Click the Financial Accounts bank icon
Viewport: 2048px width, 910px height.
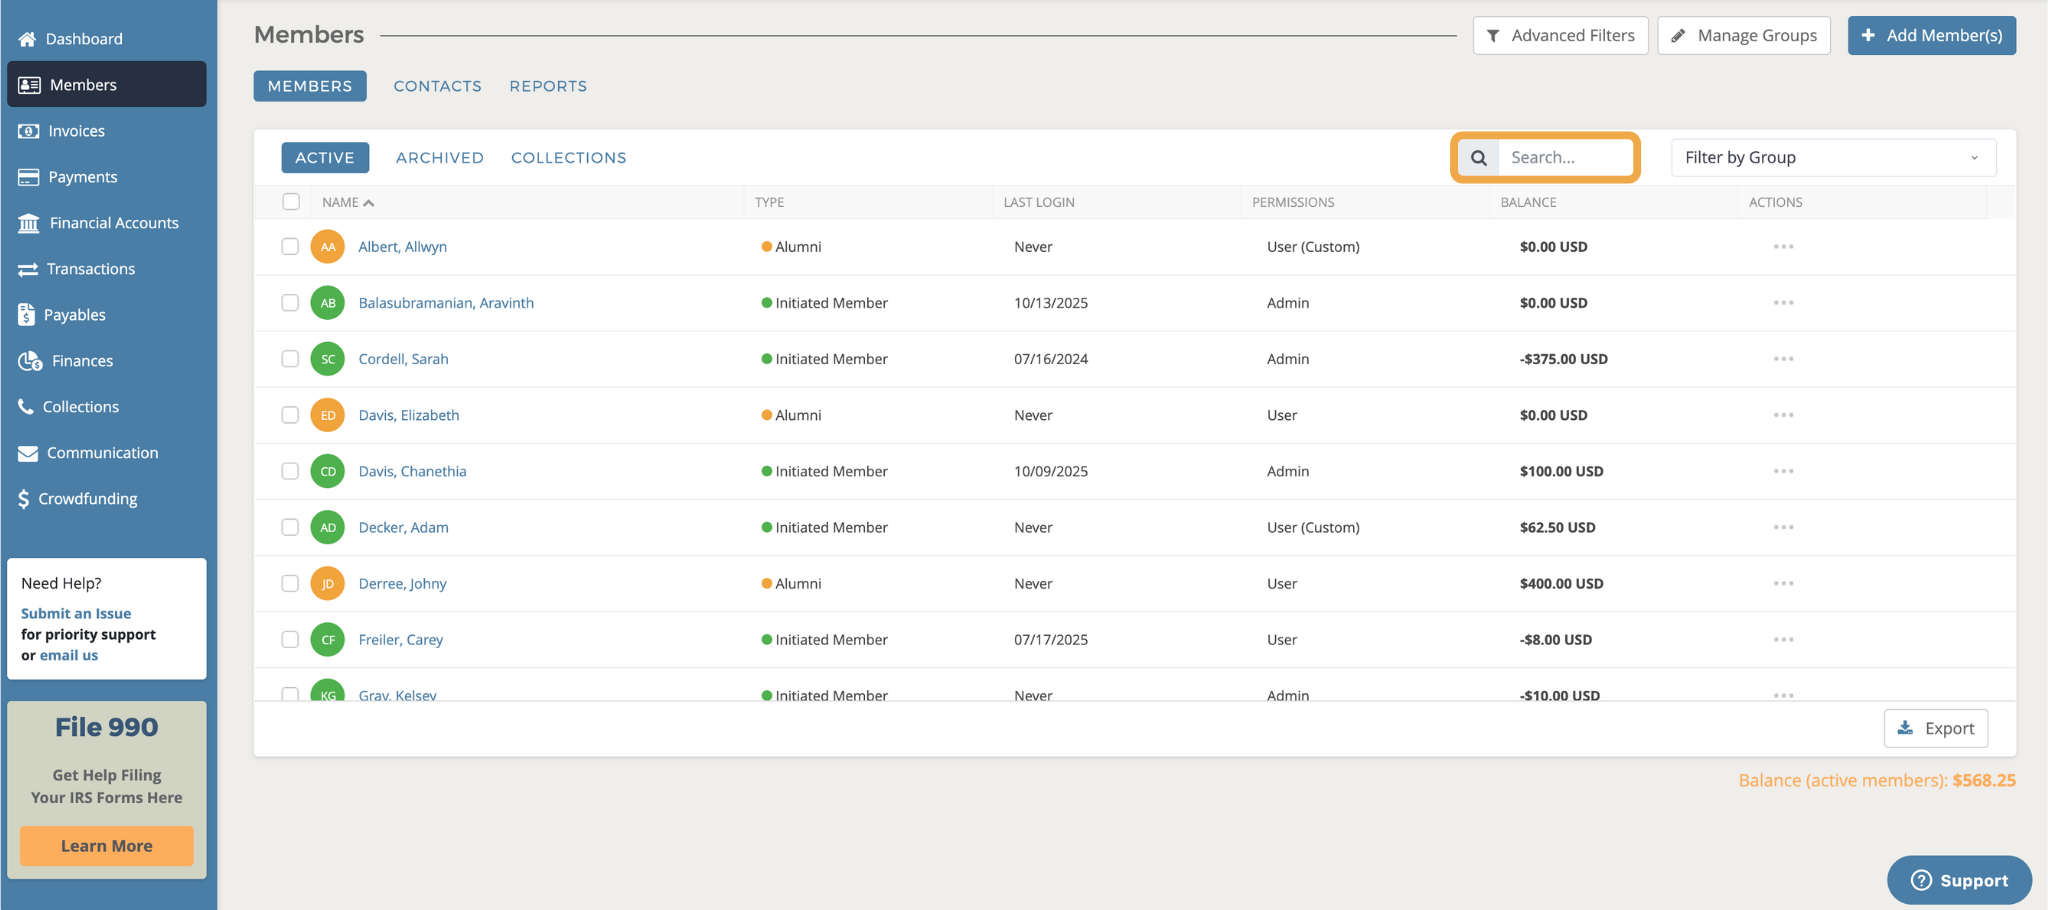(28, 222)
